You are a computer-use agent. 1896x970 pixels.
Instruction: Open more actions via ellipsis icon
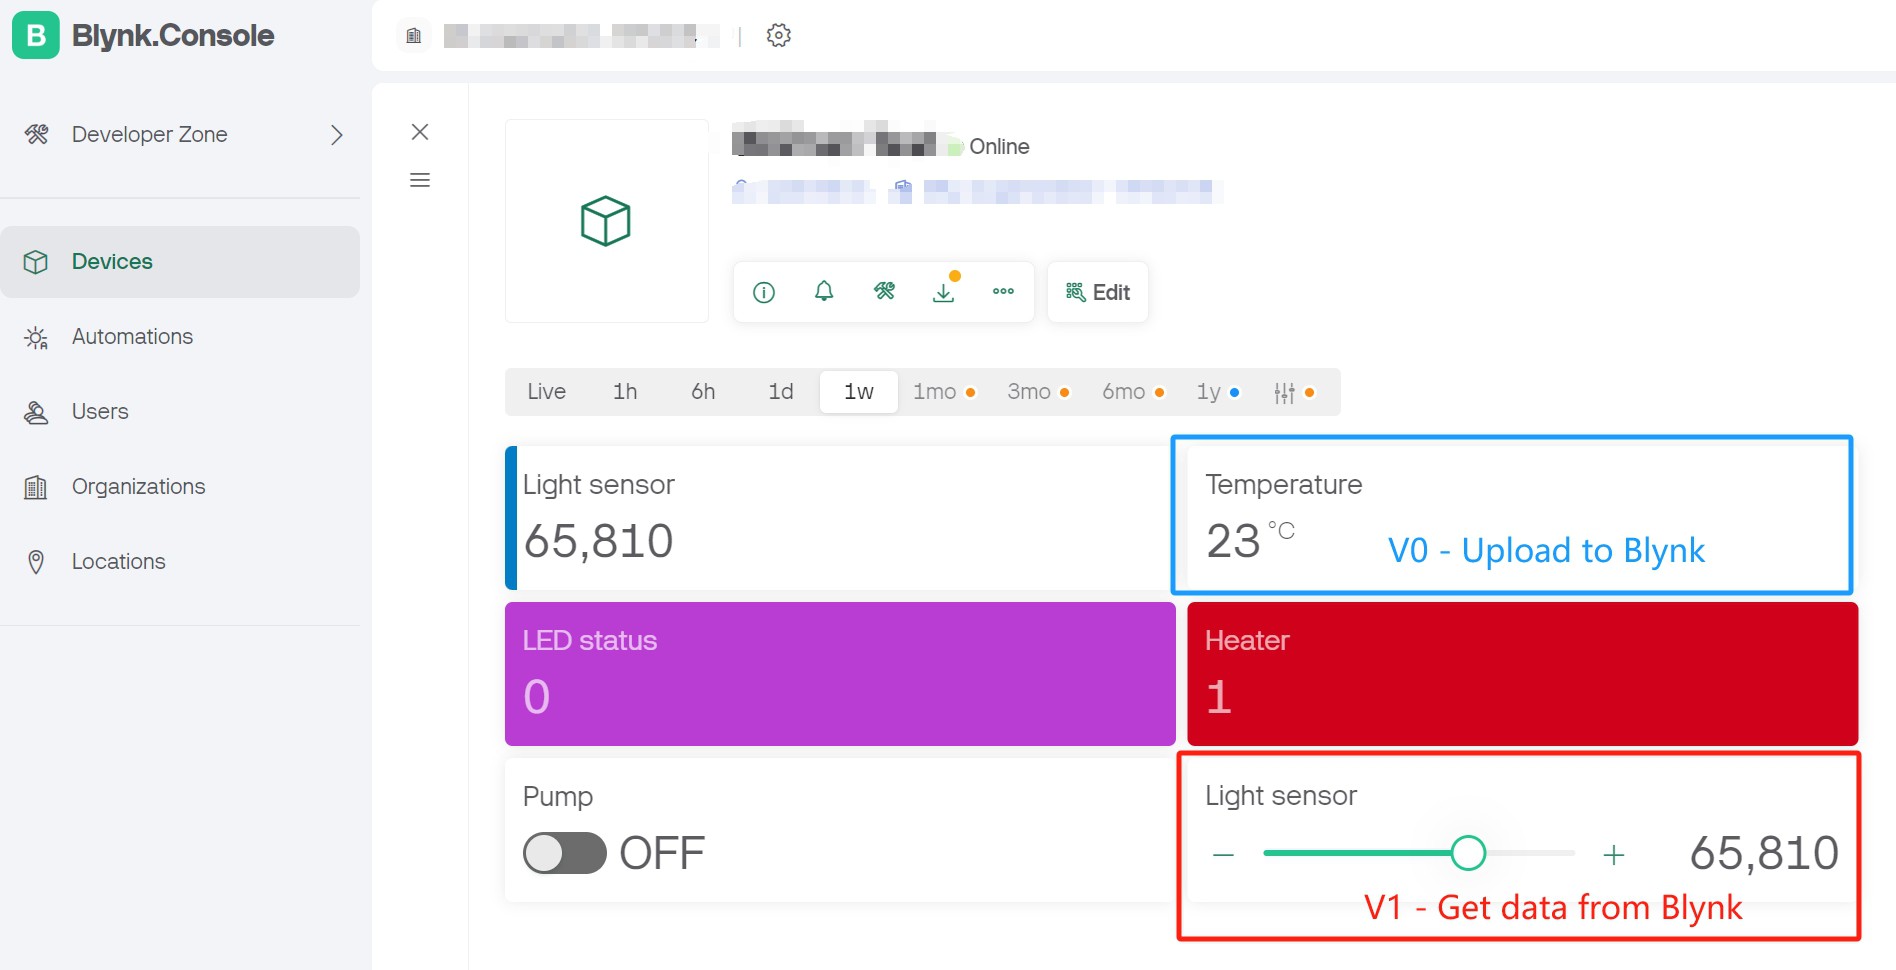point(1003,291)
